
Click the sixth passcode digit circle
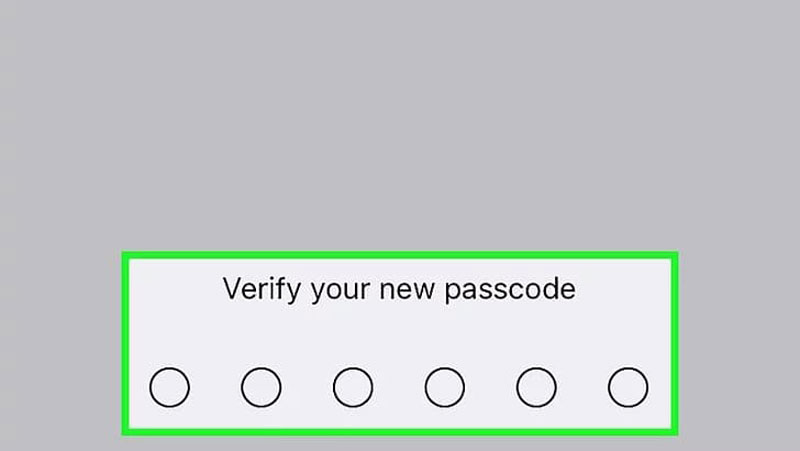pos(628,387)
